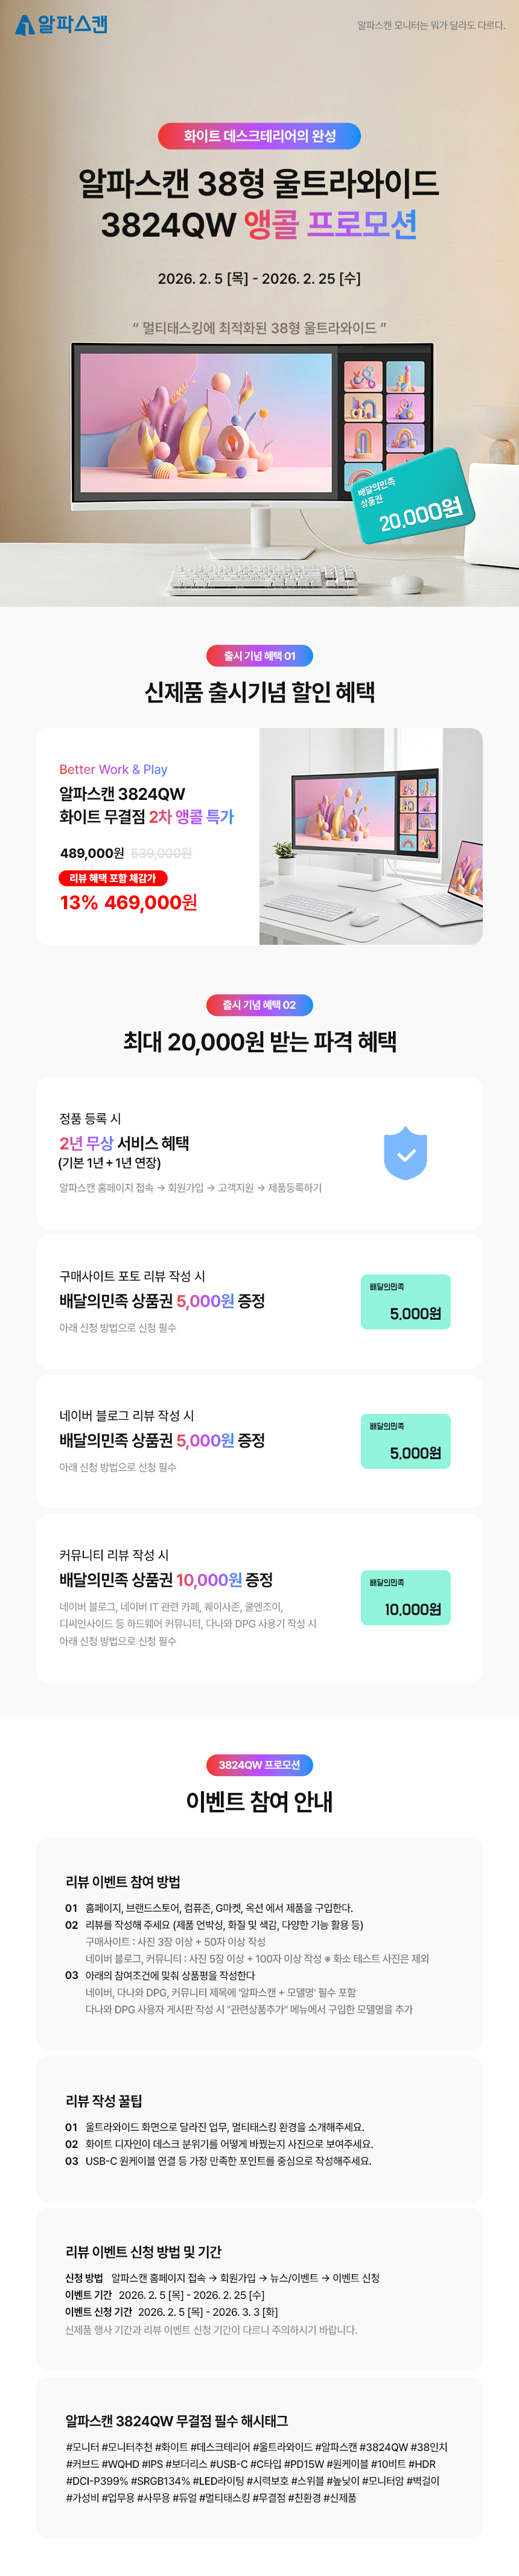Click the 알파스캔 logo at the top

pyautogui.click(x=61, y=24)
